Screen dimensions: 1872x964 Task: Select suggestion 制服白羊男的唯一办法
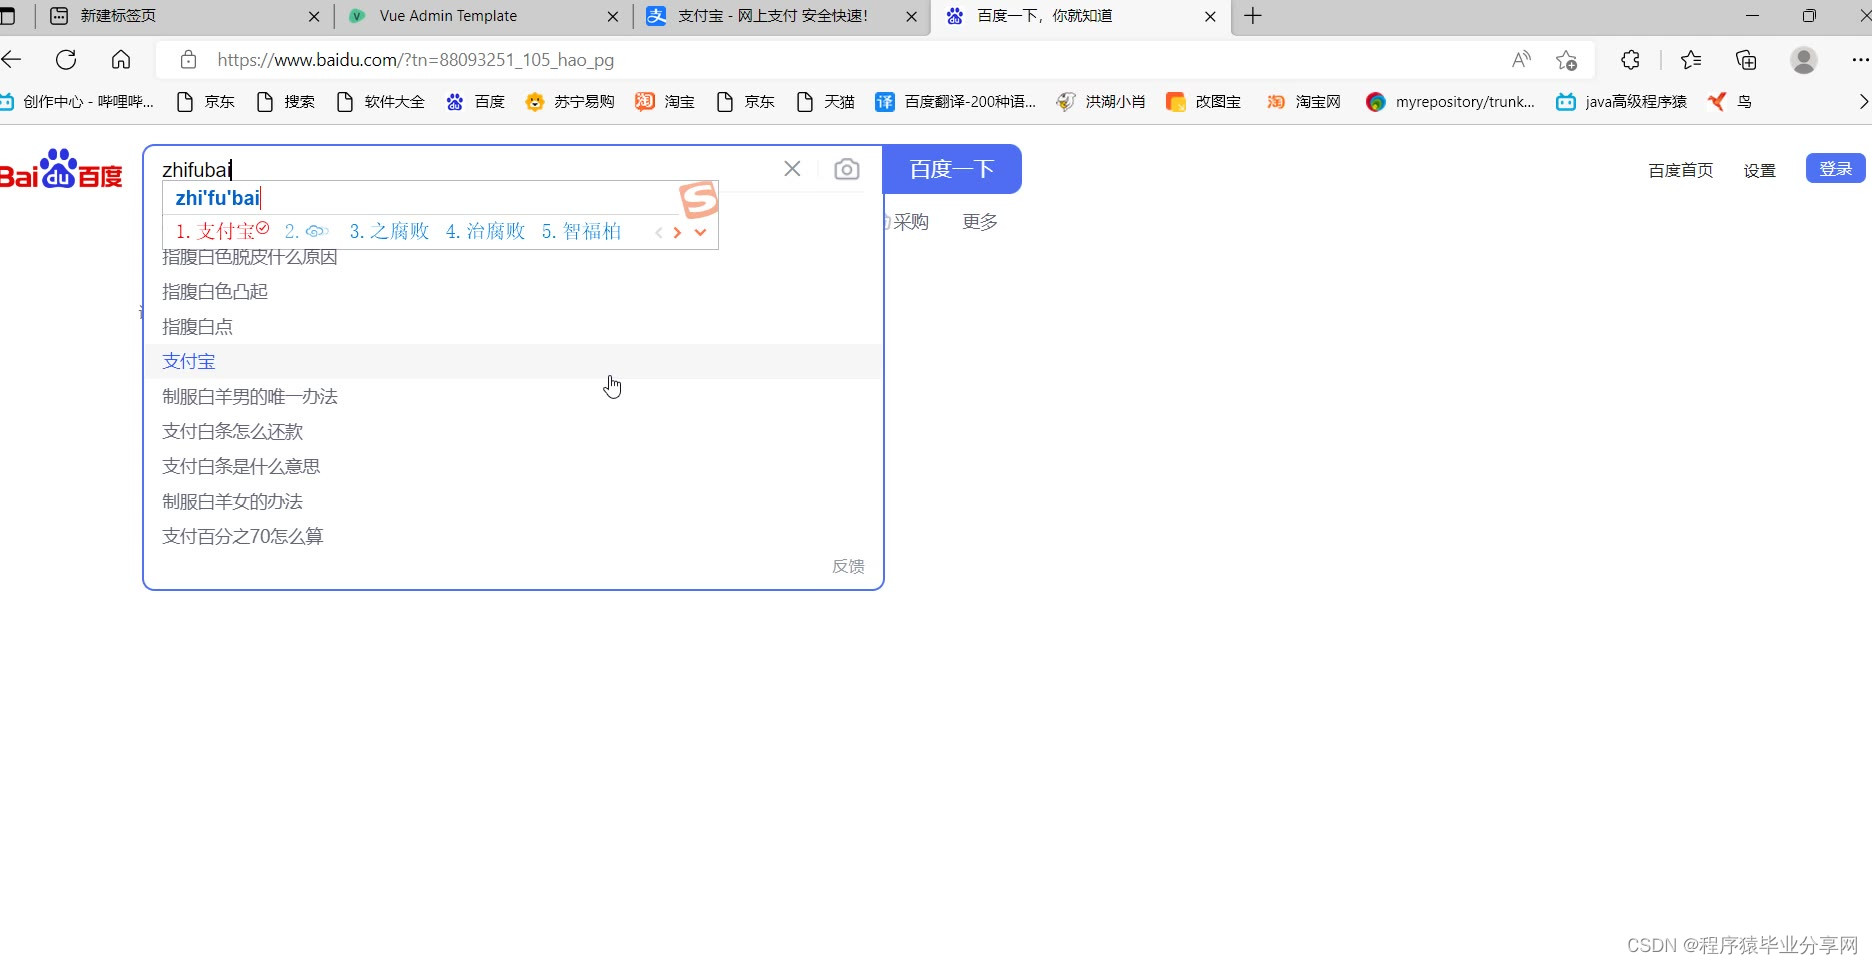[x=513, y=396]
